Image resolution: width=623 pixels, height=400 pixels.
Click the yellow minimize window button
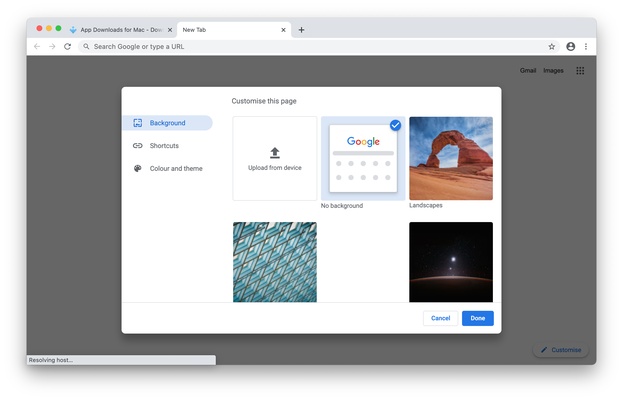pos(49,28)
